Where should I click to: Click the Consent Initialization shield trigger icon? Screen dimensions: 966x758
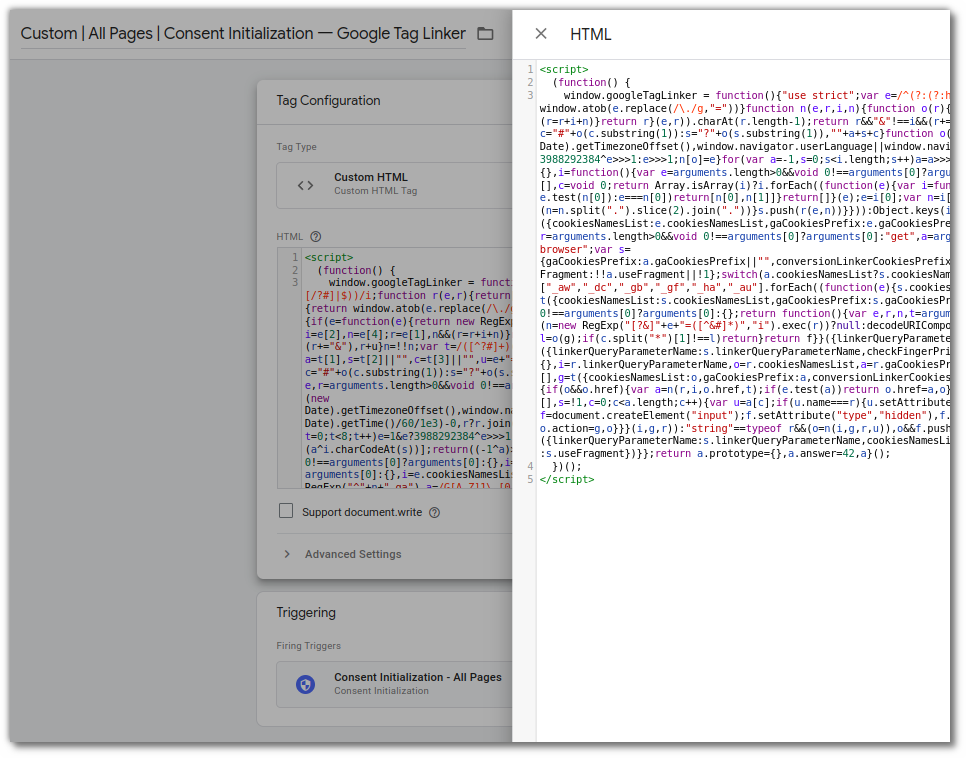(x=306, y=684)
